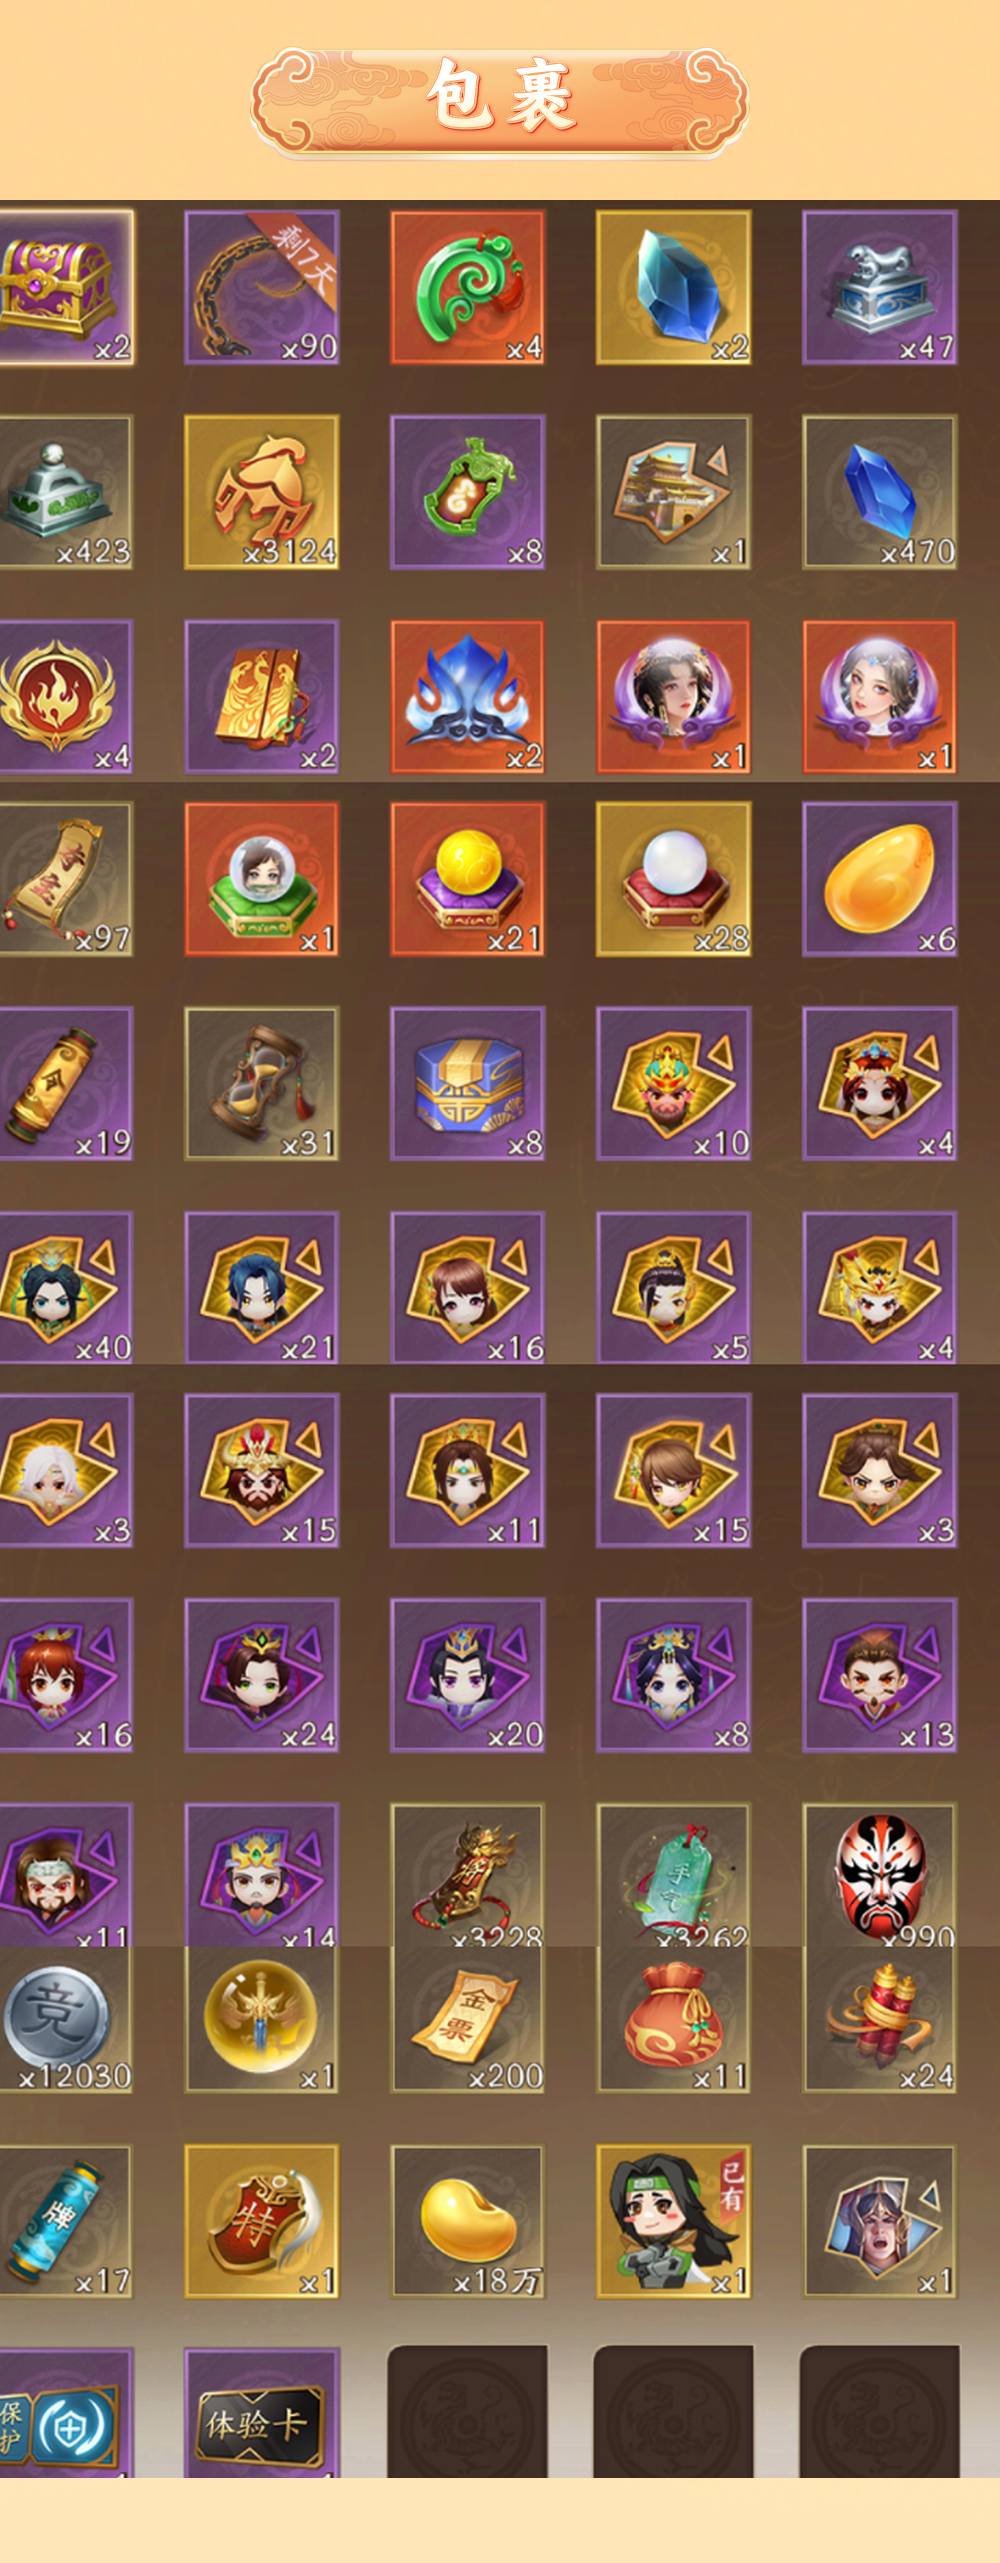
Task: Select the white pearl on cushion x28
Action: (x=674, y=879)
